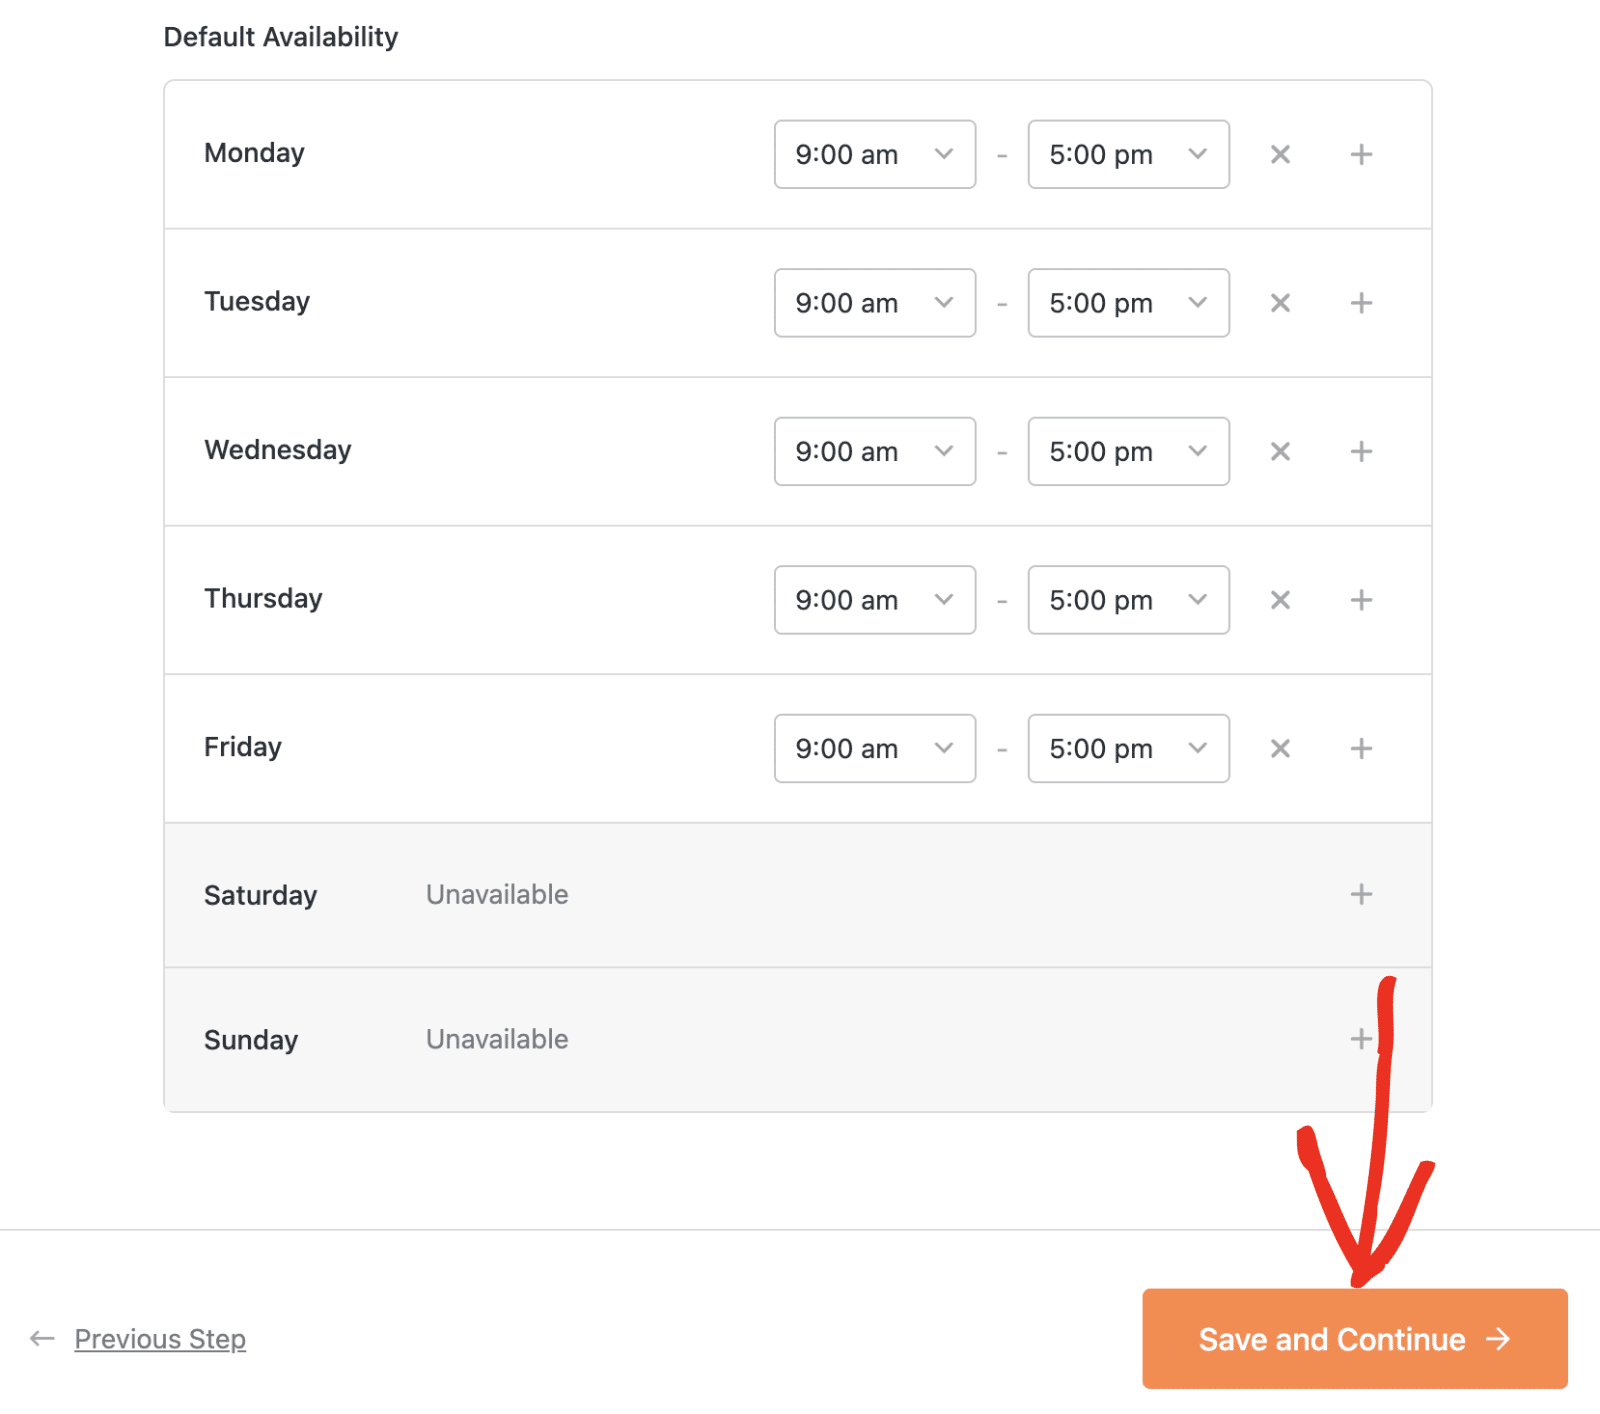The width and height of the screenshot is (1600, 1414).
Task: Open Wednesday's end time dropdown
Action: [1128, 451]
